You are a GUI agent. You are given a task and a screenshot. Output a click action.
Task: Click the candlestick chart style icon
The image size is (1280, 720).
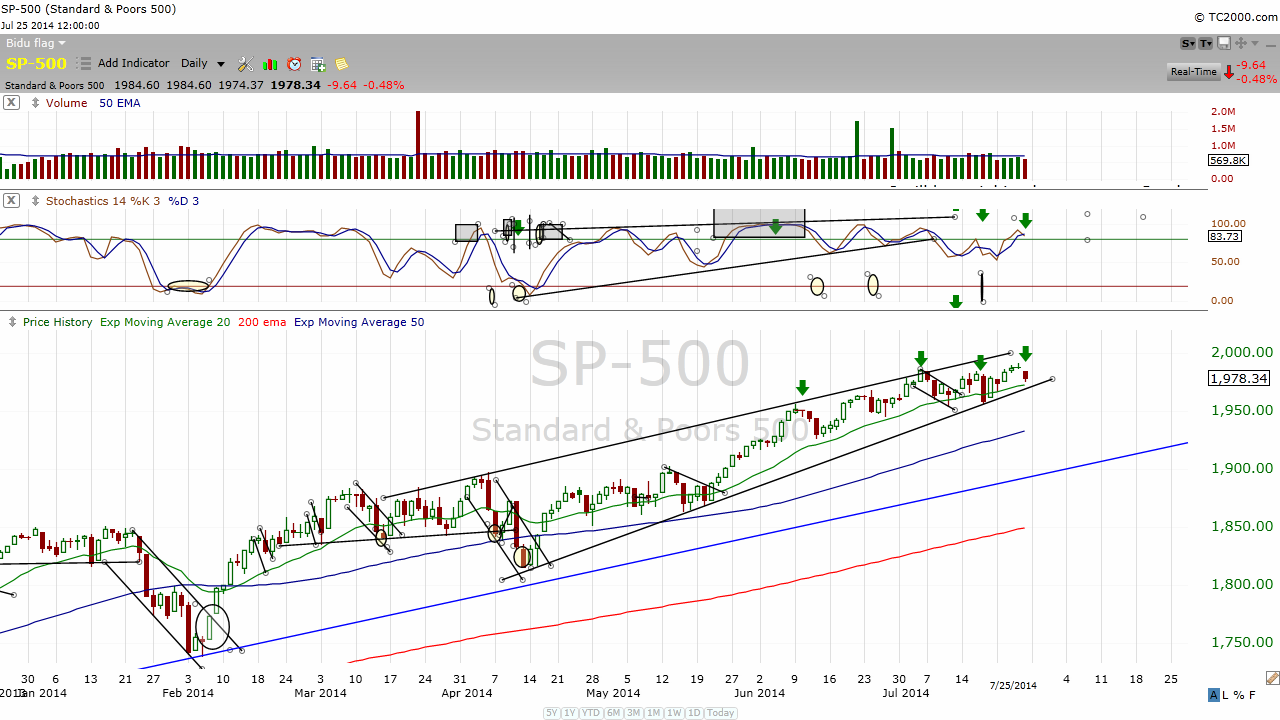point(270,64)
